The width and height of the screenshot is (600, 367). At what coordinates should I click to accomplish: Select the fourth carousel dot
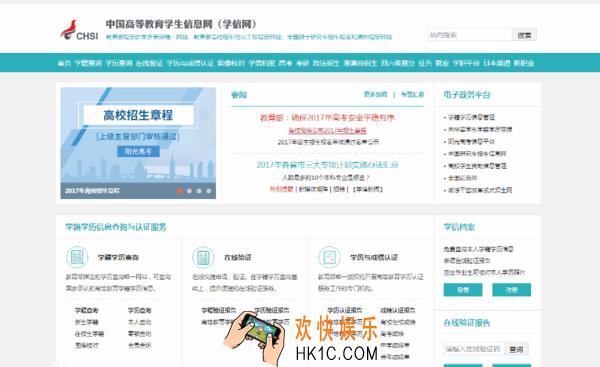[209, 191]
